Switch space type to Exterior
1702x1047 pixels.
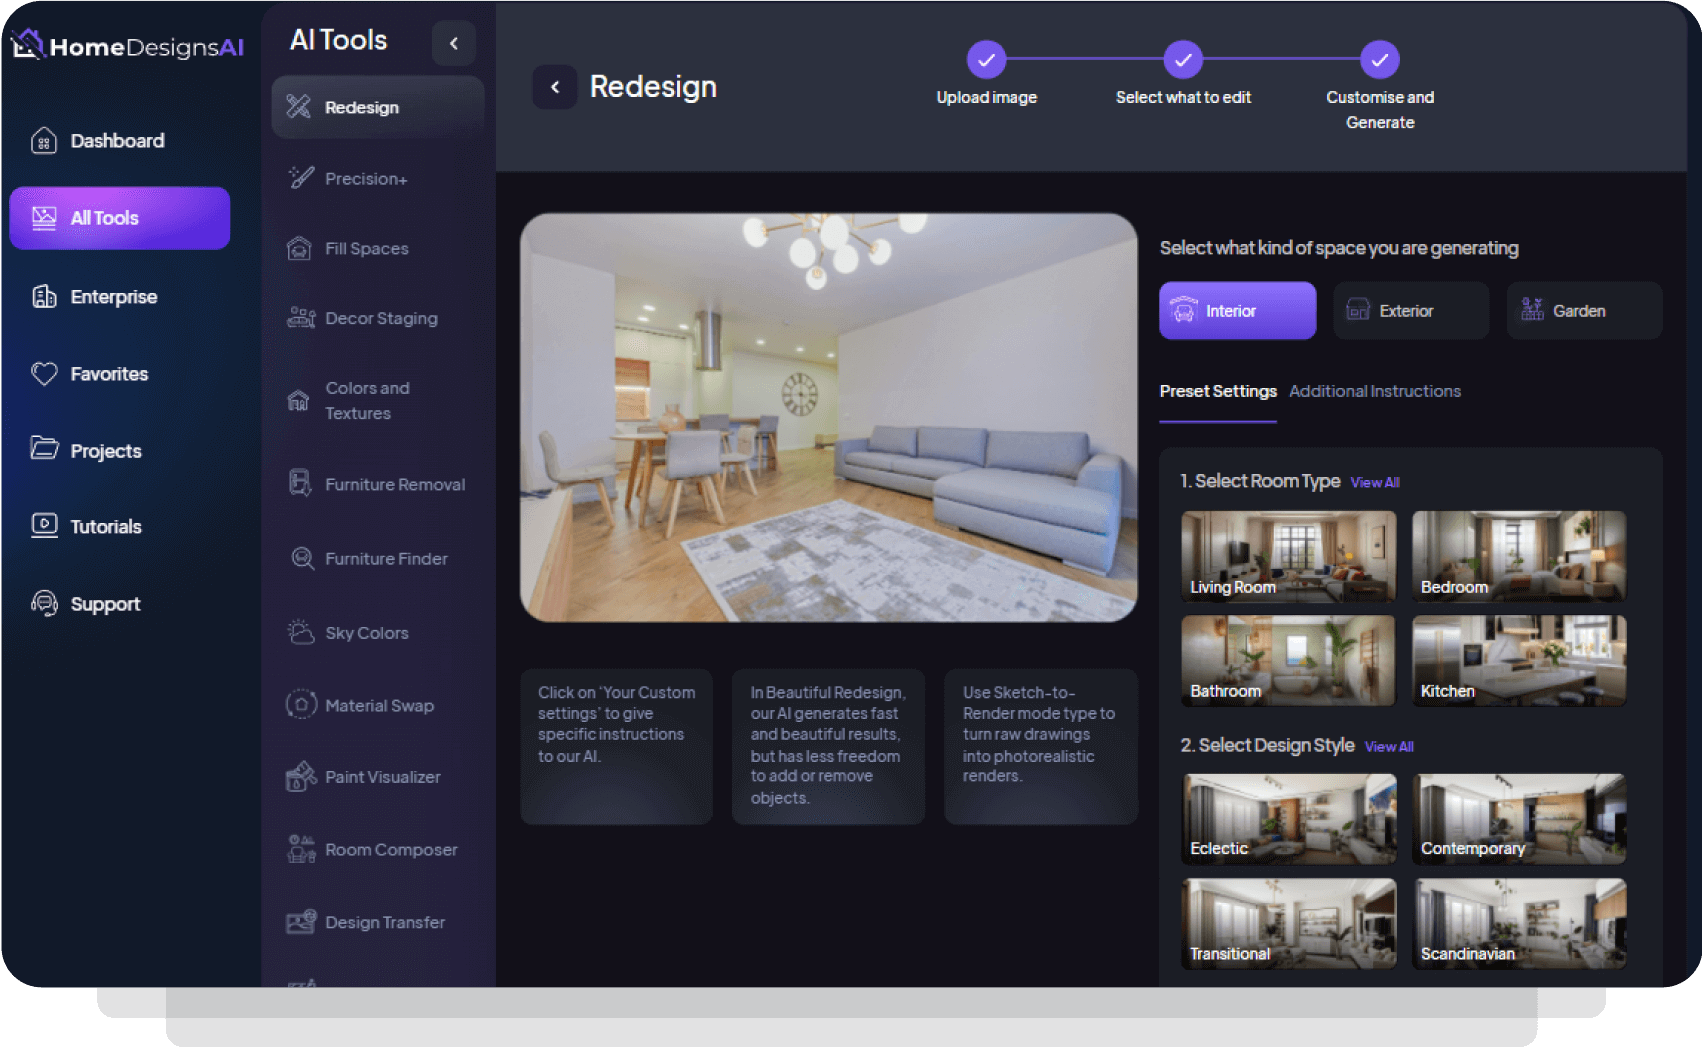[1410, 311]
